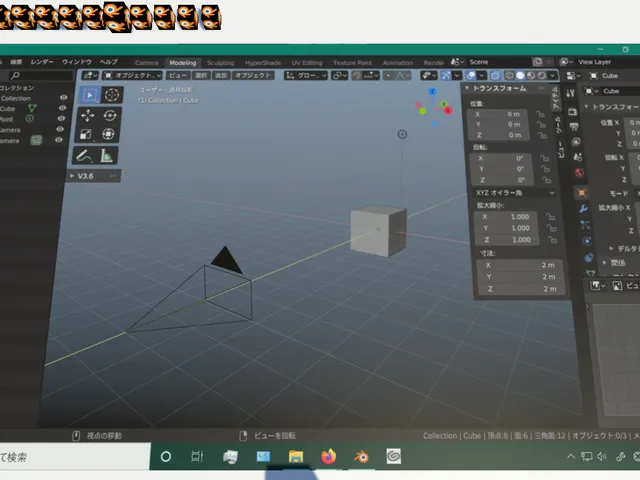Select the Annotate pencil tool

[84, 156]
